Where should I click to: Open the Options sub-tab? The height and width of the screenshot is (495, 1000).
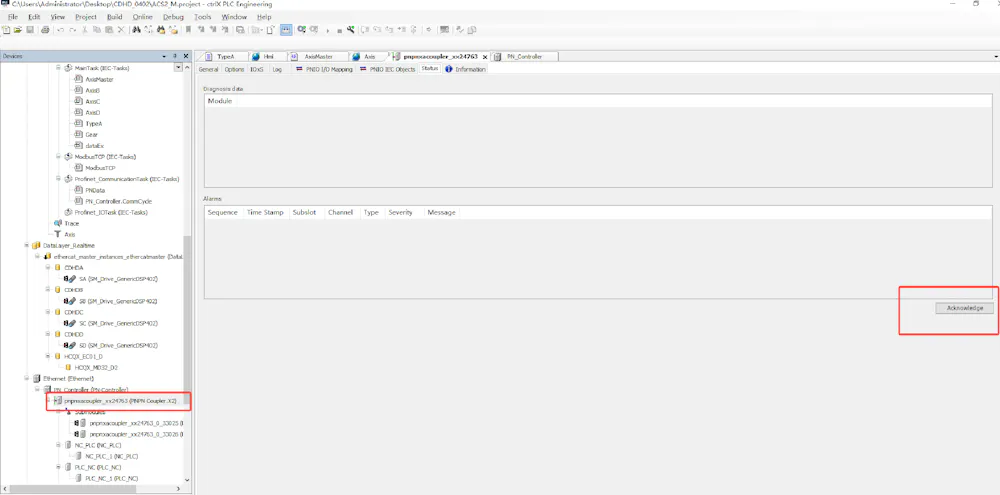[x=234, y=69]
